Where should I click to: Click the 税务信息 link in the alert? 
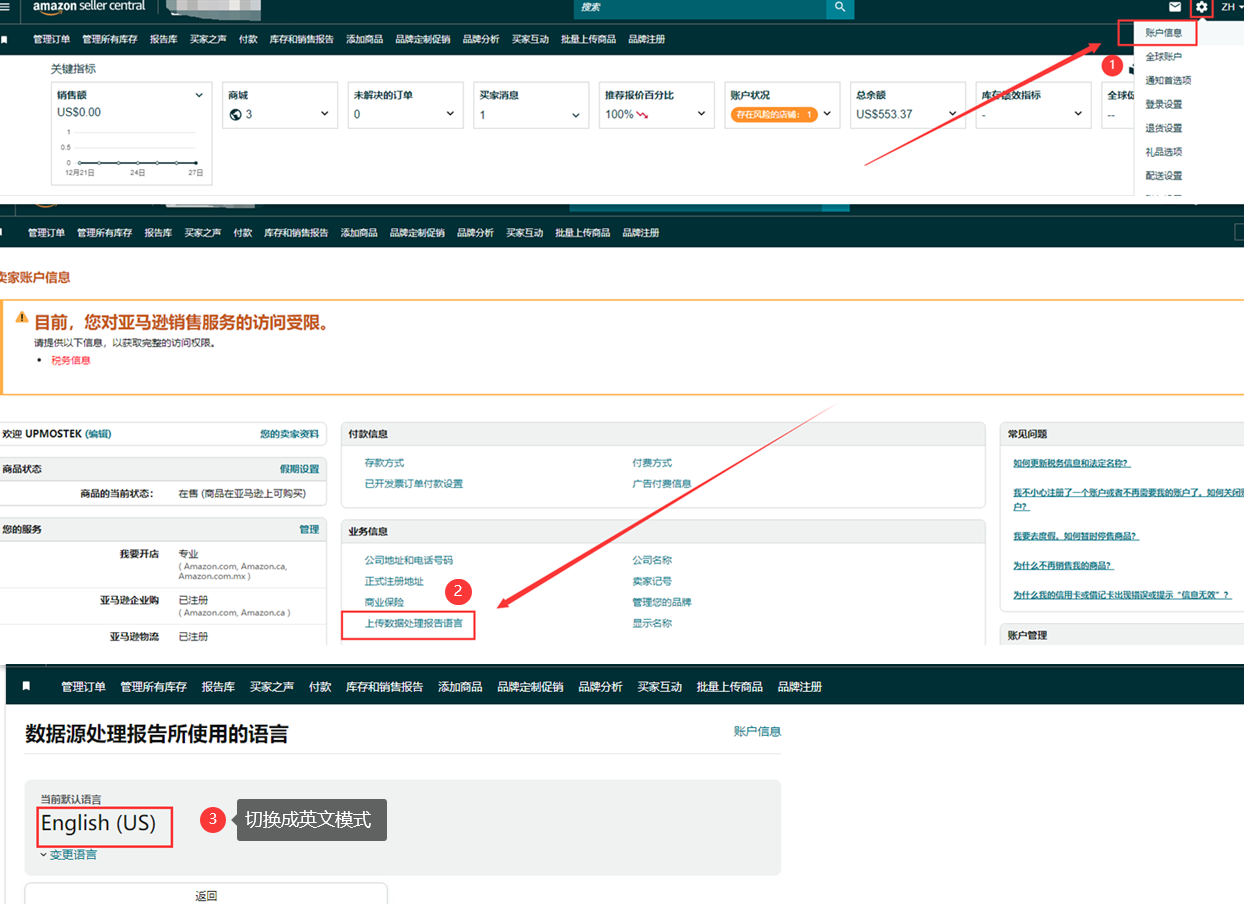(71, 360)
